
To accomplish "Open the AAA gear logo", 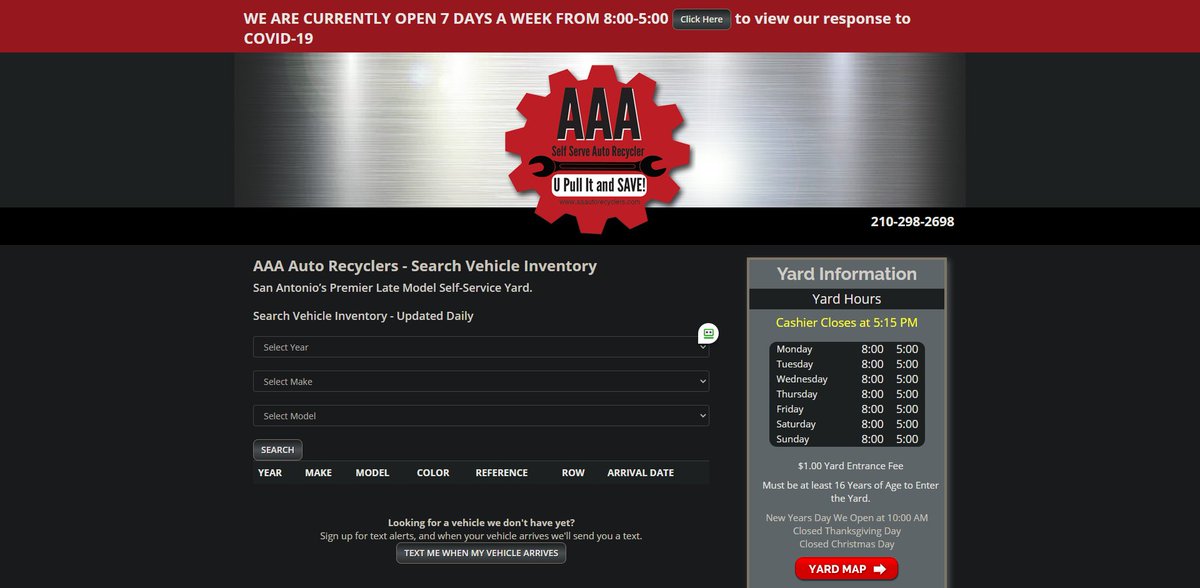I will click(599, 148).
